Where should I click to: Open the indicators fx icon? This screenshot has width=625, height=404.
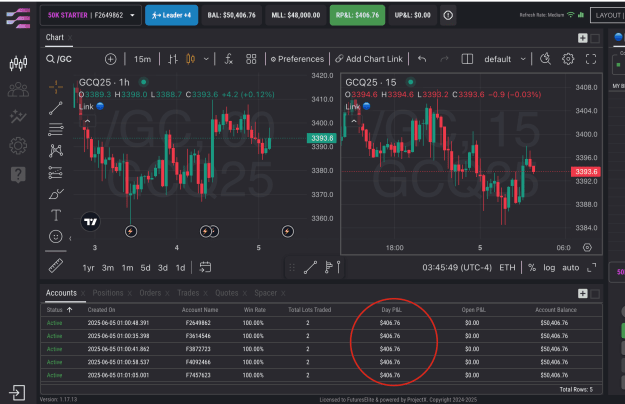228,59
